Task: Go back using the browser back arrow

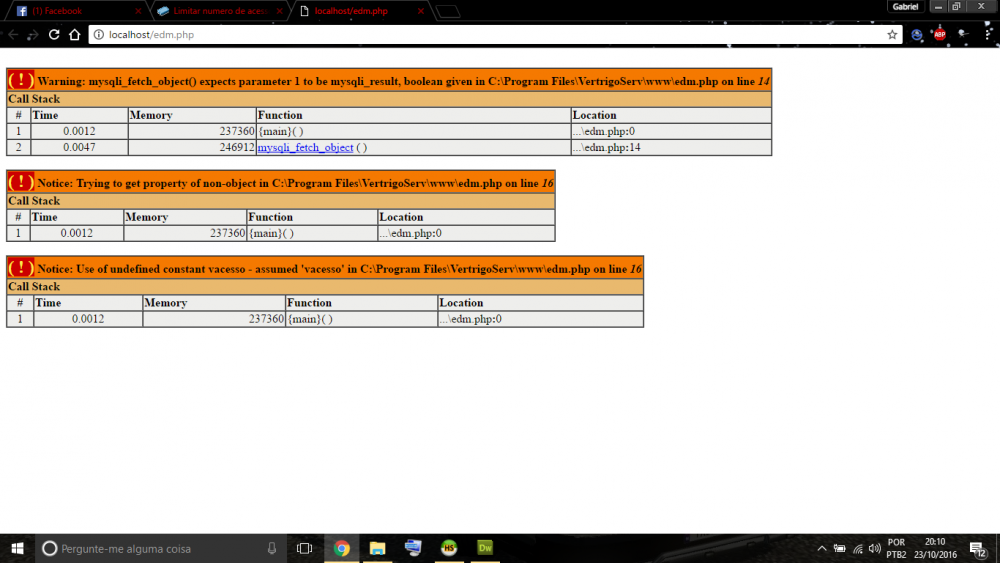Action: pos(13,34)
